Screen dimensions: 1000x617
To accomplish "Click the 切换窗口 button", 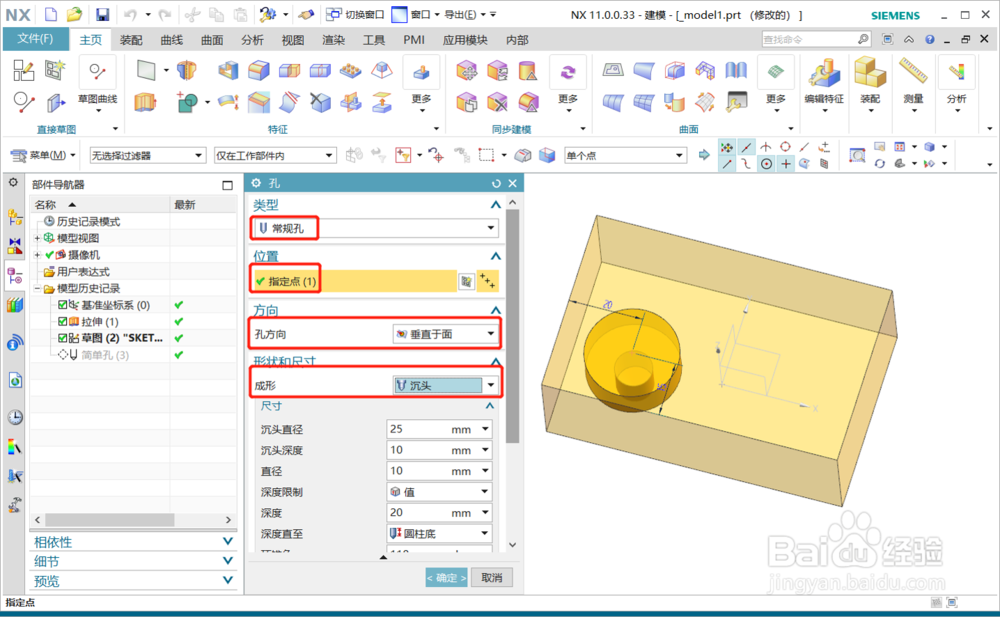I will pos(356,14).
